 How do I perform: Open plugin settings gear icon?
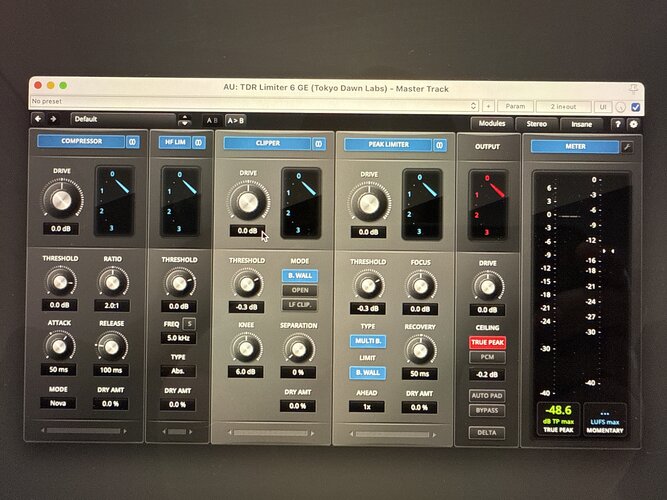click(633, 124)
